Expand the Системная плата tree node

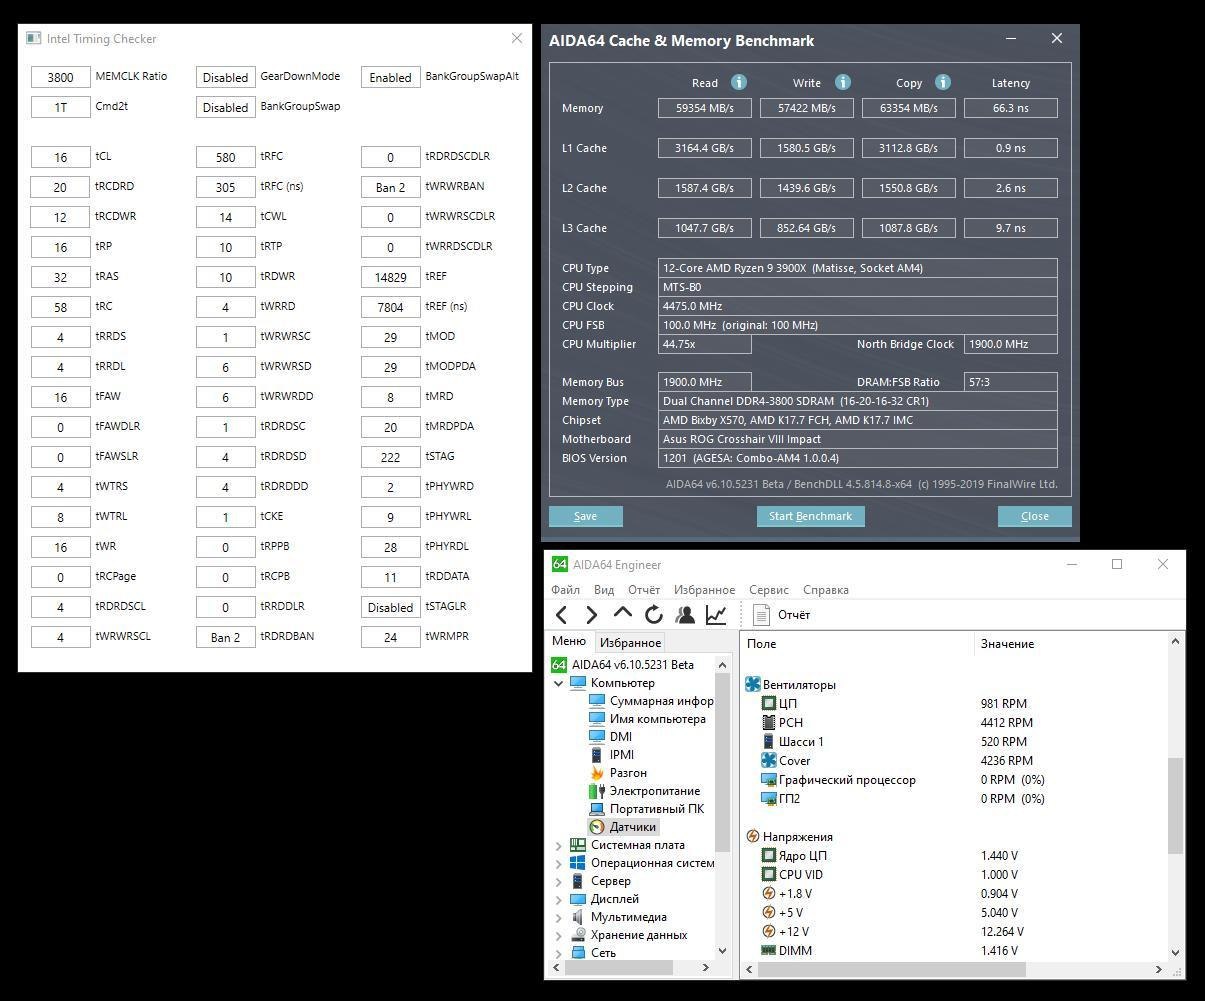(x=558, y=845)
